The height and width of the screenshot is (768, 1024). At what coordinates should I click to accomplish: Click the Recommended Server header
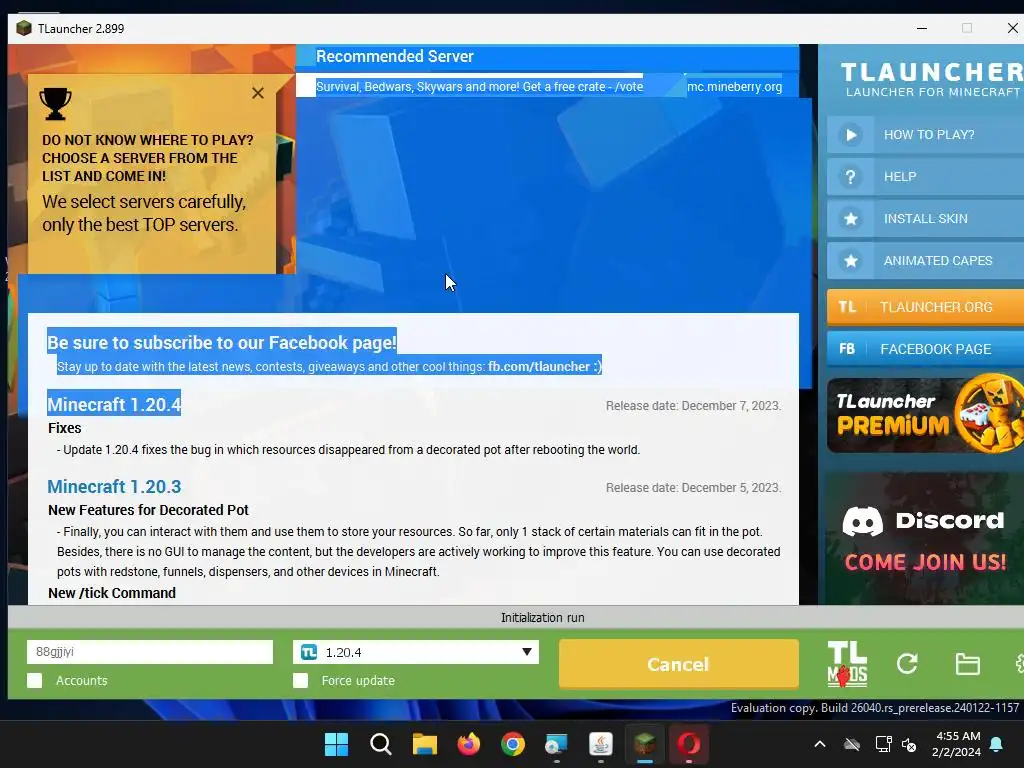[394, 56]
